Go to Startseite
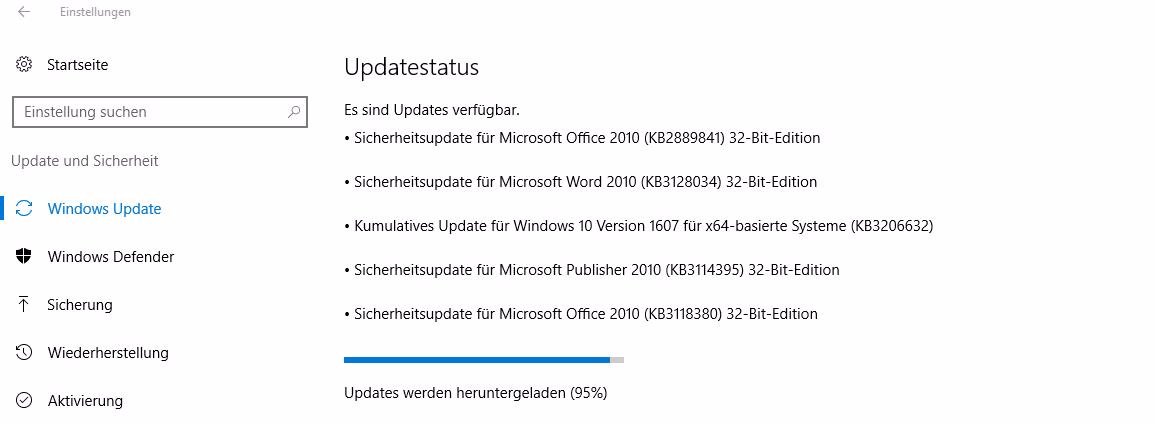The image size is (1155, 424). pos(77,65)
